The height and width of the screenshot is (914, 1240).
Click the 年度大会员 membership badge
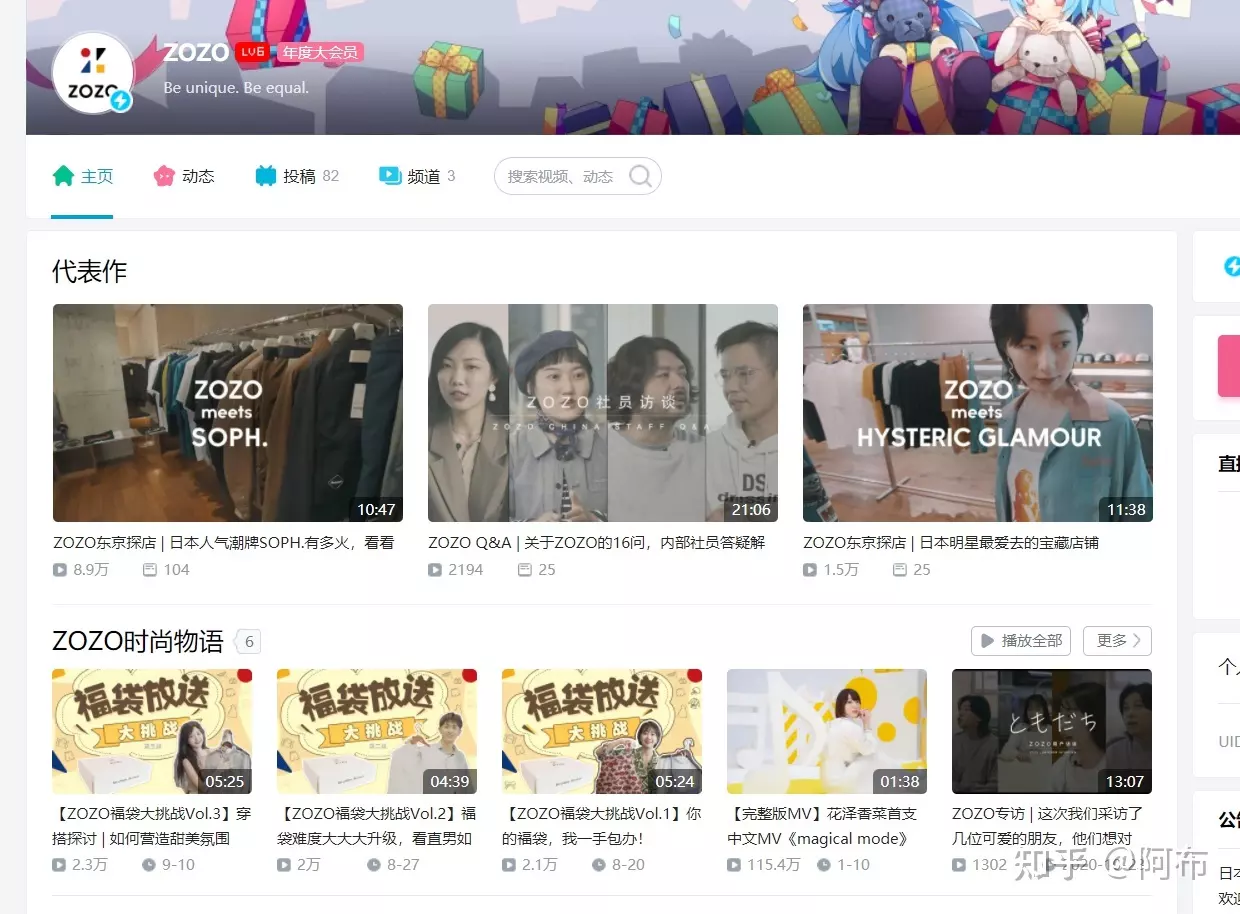tap(320, 52)
